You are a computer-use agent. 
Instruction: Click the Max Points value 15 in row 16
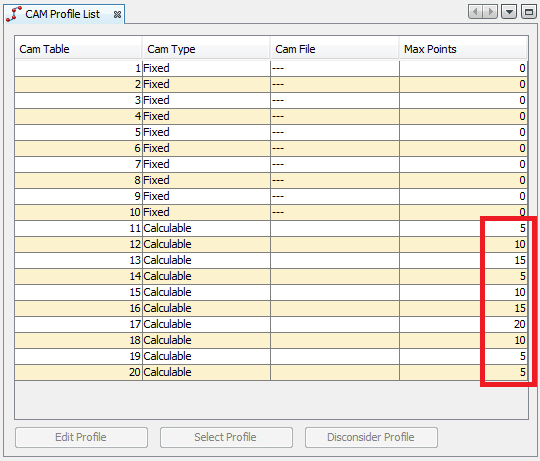pyautogui.click(x=464, y=308)
